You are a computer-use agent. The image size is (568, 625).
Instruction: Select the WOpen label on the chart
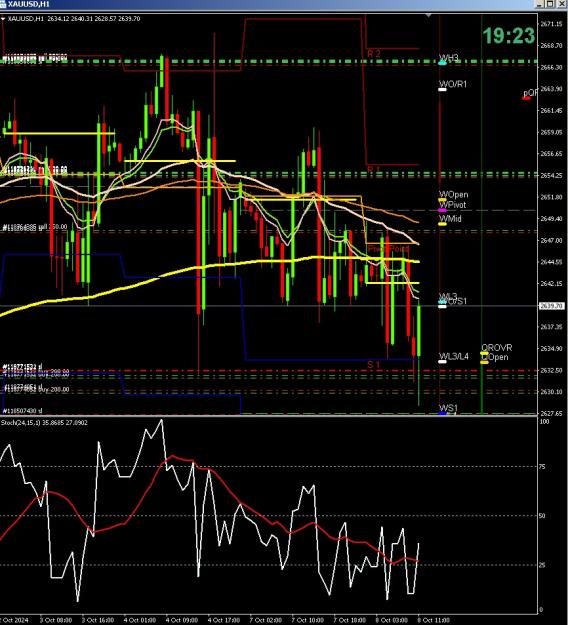coord(454,195)
